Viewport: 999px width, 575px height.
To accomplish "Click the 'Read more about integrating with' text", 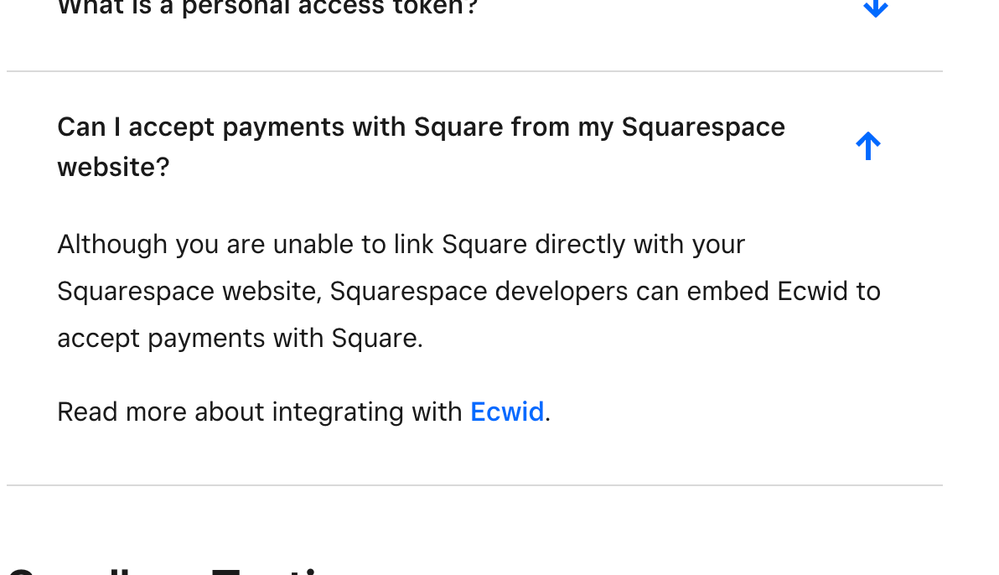I will coord(260,412).
